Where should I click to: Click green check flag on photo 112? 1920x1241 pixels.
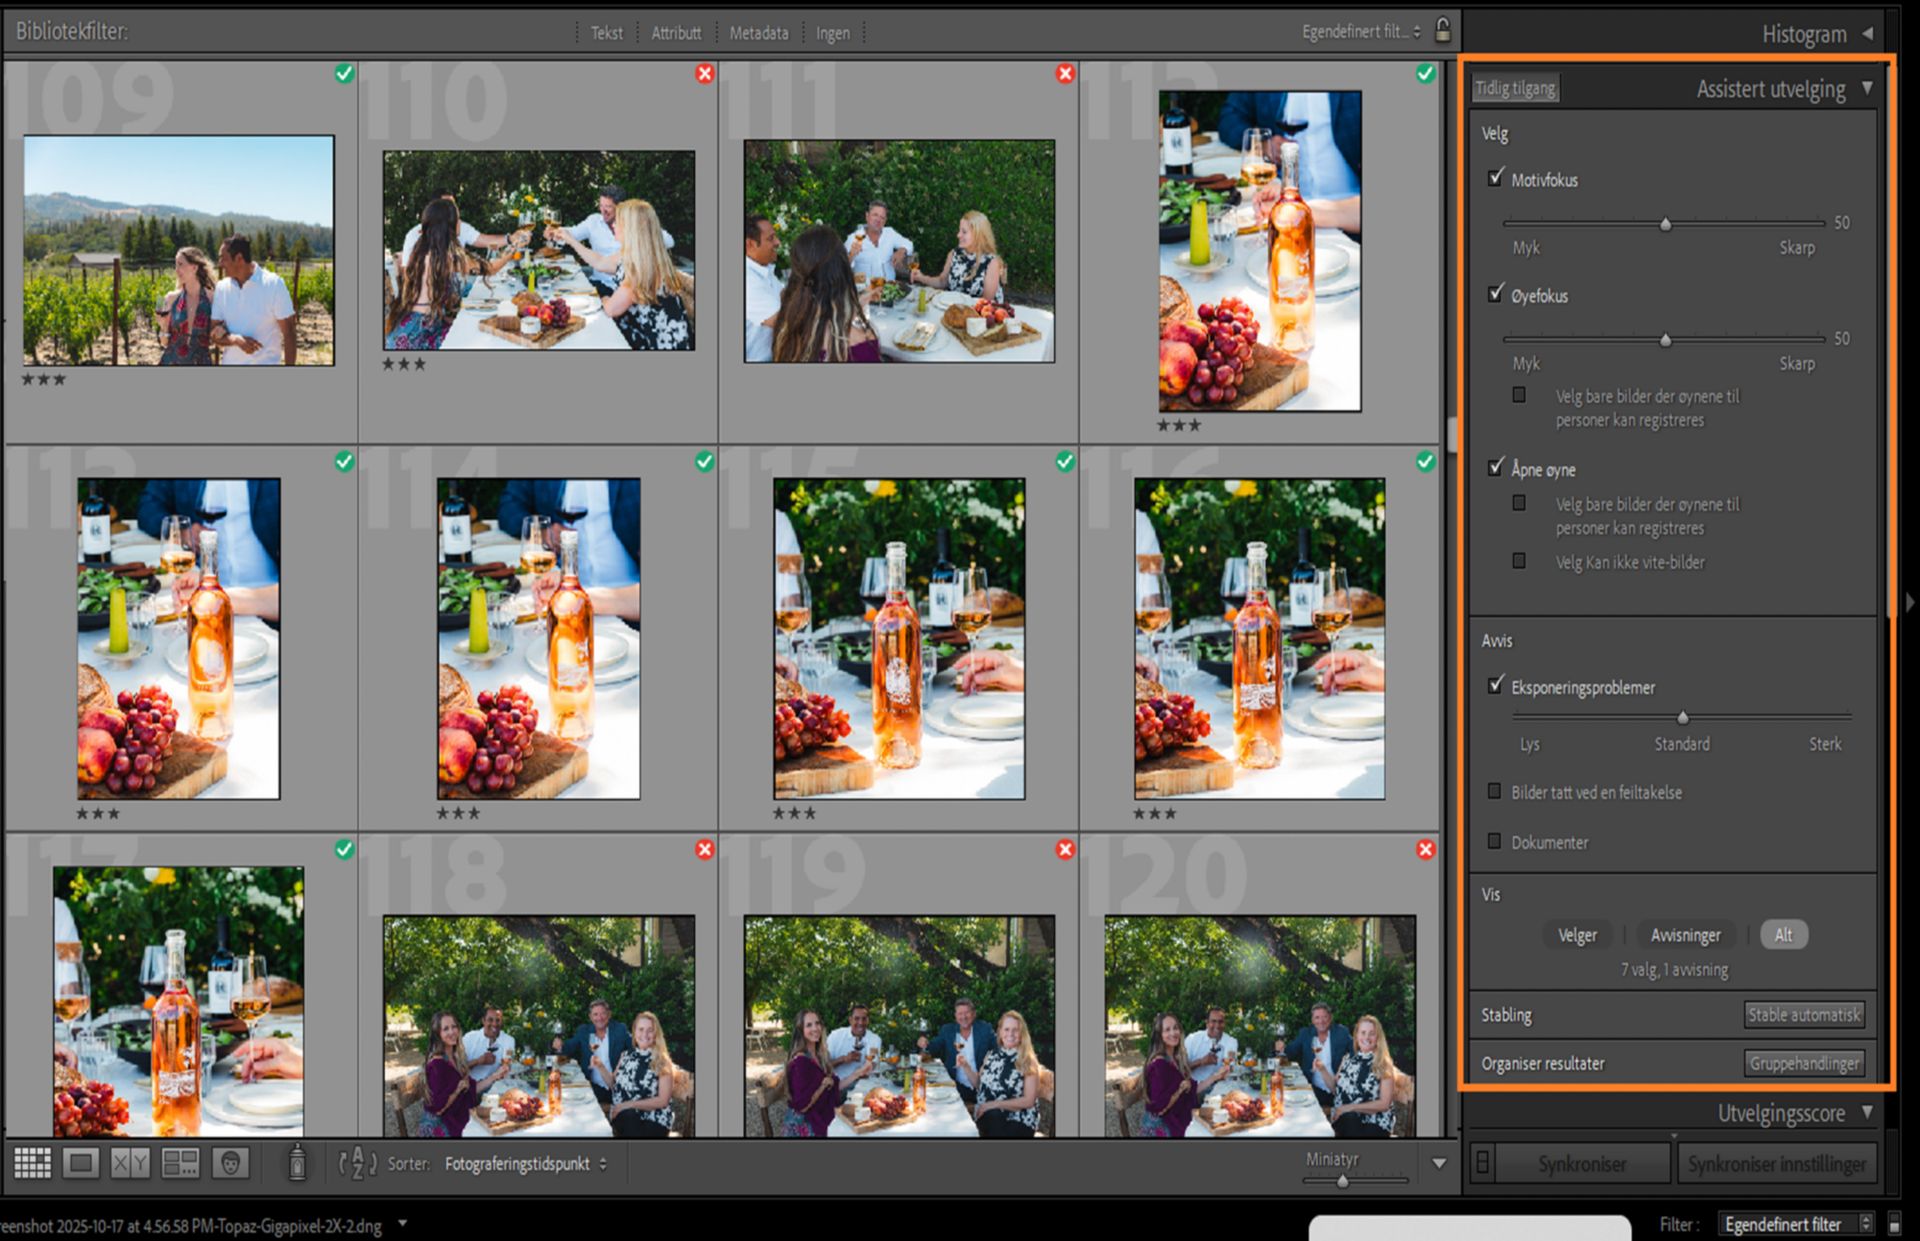pos(1426,73)
